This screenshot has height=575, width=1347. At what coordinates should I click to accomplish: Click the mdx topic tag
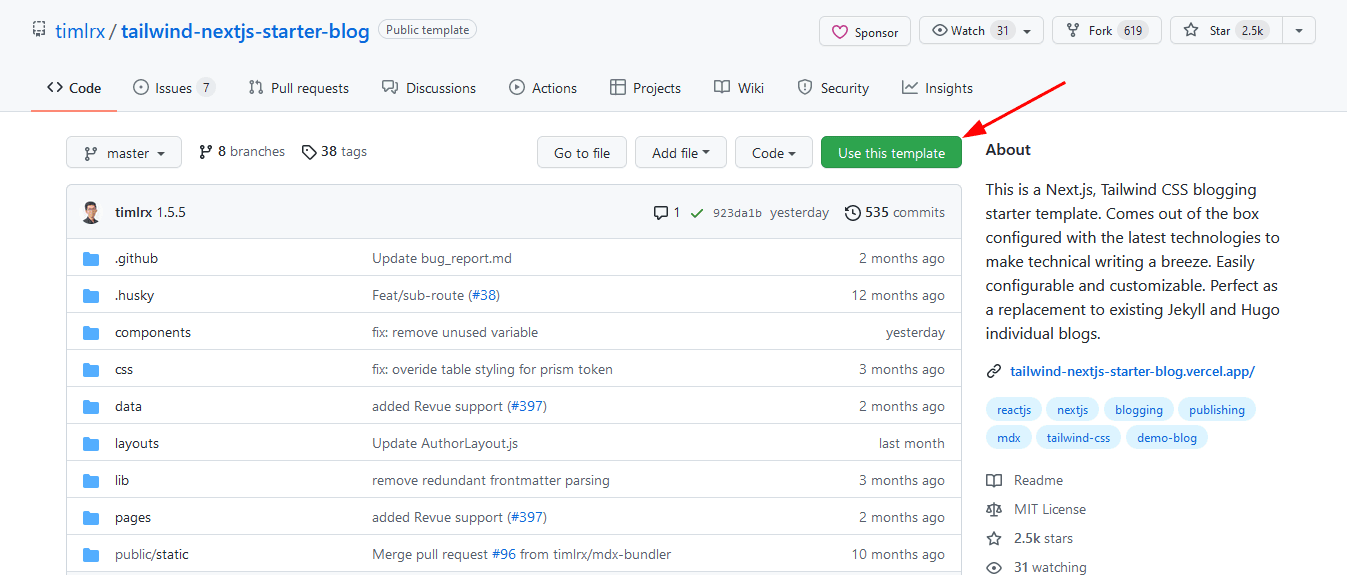[1009, 438]
